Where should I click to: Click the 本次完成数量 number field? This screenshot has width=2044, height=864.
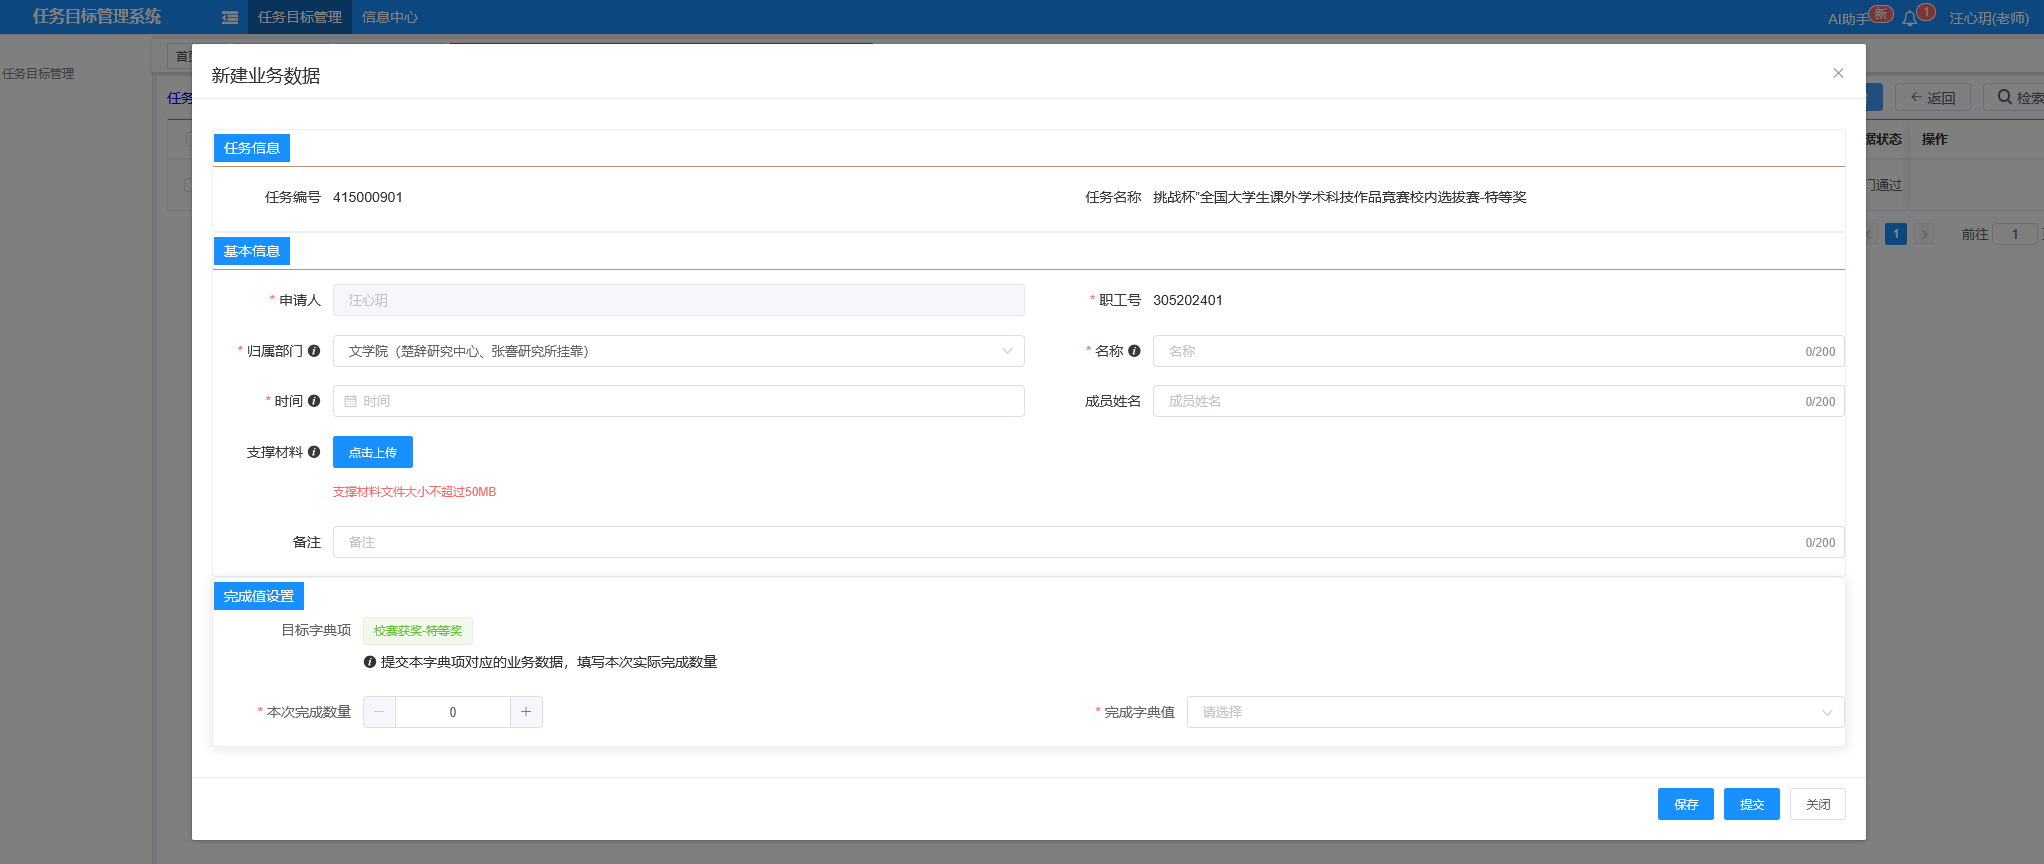453,712
